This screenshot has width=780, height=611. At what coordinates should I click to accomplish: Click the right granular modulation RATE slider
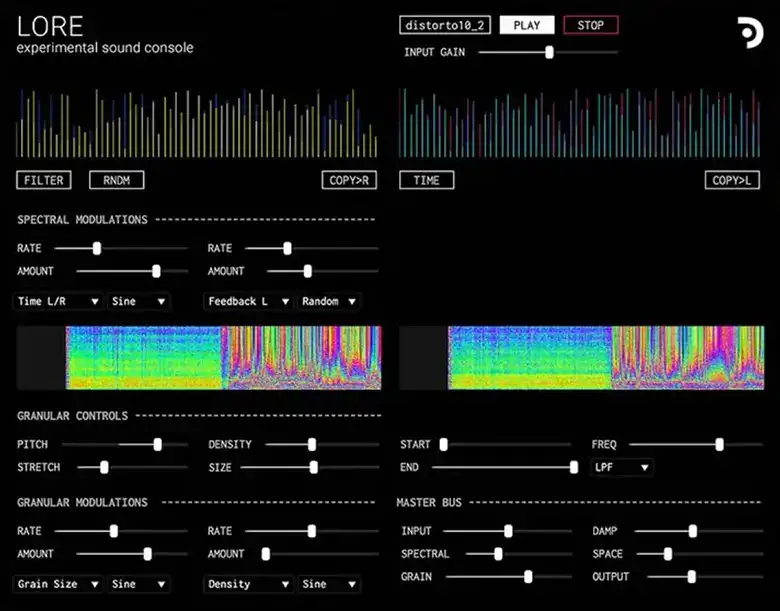[312, 531]
